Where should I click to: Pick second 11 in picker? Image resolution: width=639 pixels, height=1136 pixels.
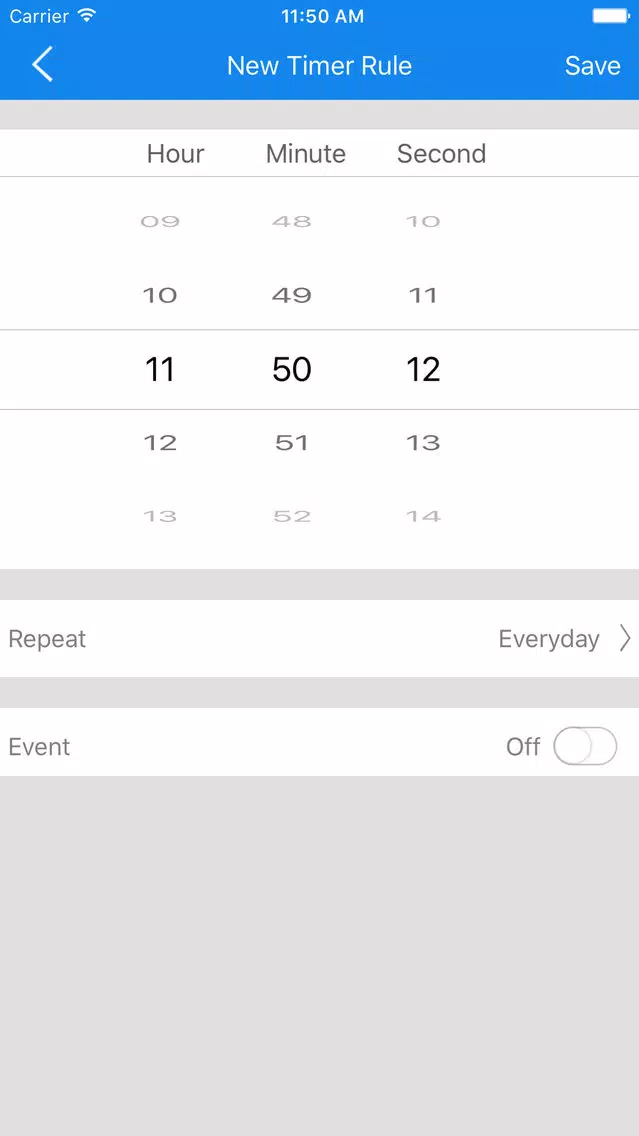(423, 295)
